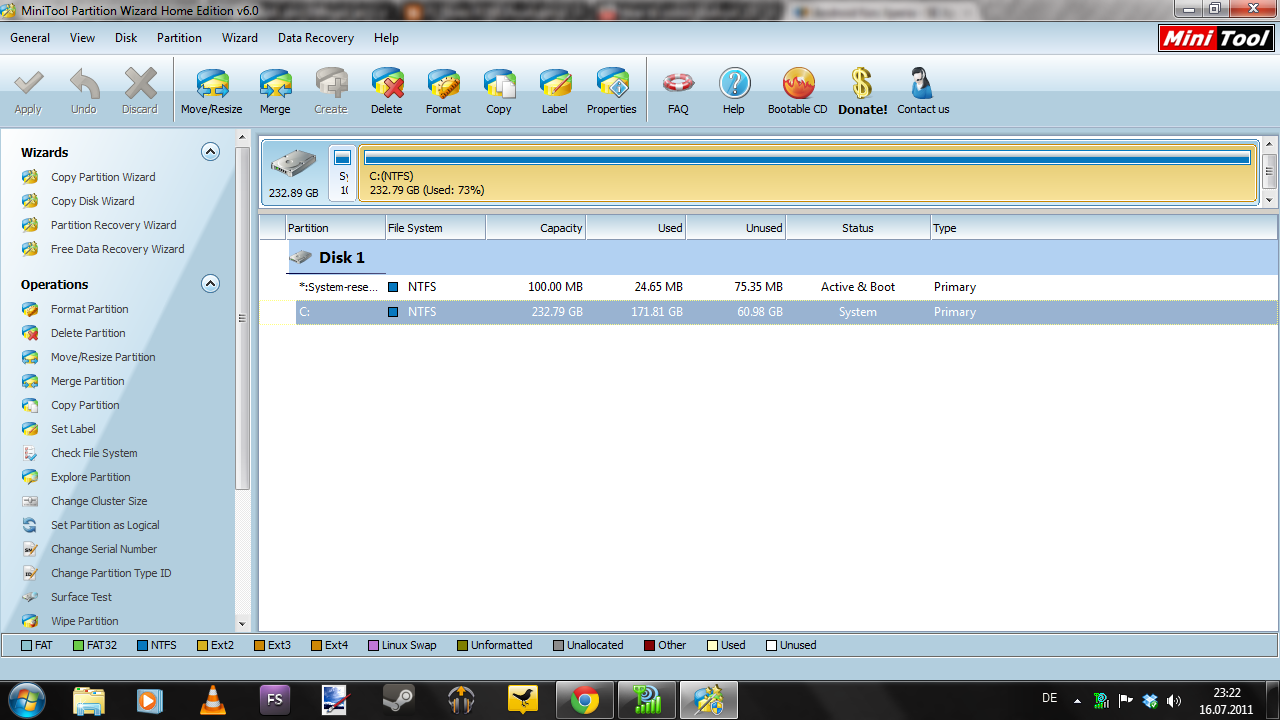Open the Data Recovery menu
This screenshot has width=1280, height=720.
click(316, 38)
